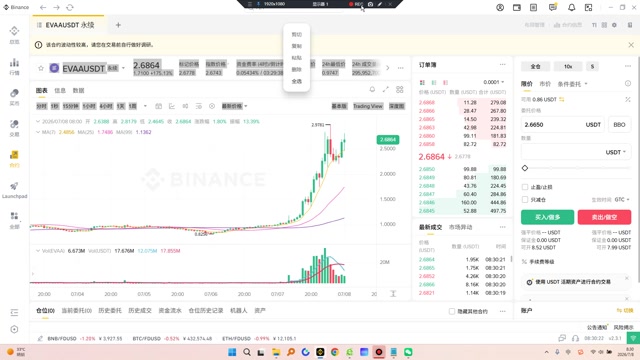Open the 交易 trade sidebar icon
Viewport: 640px width, 360px height.
click(x=14, y=124)
